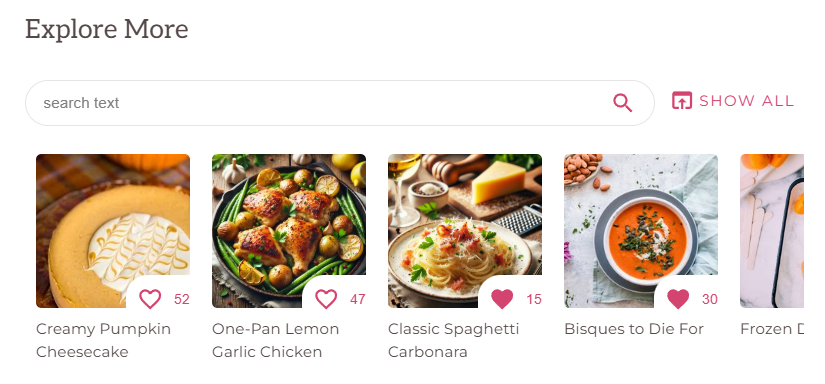Click the Show All expand icon

(x=682, y=100)
